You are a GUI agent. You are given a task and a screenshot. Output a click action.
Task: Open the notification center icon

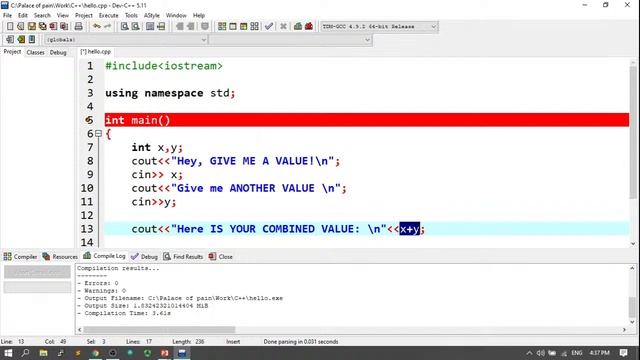(x=624, y=353)
